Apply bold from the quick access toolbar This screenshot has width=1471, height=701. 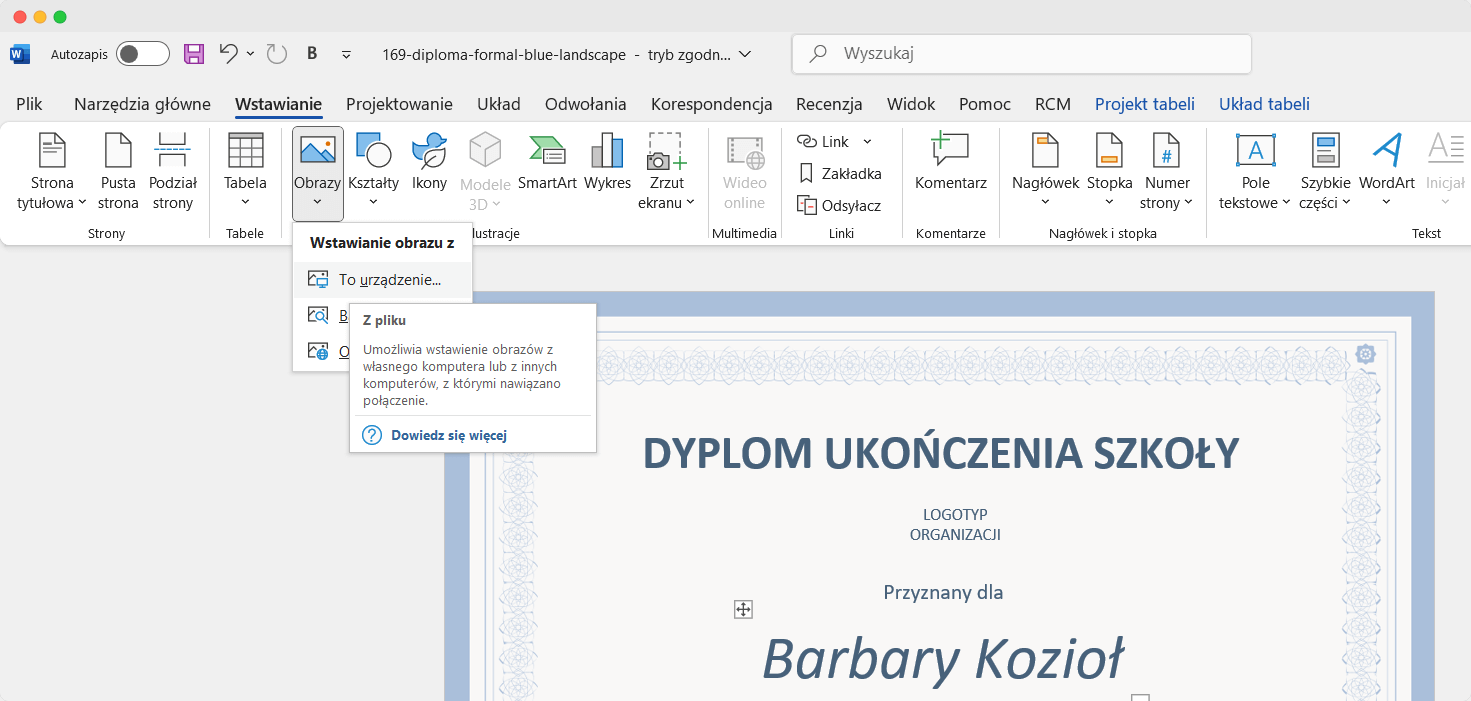click(312, 54)
